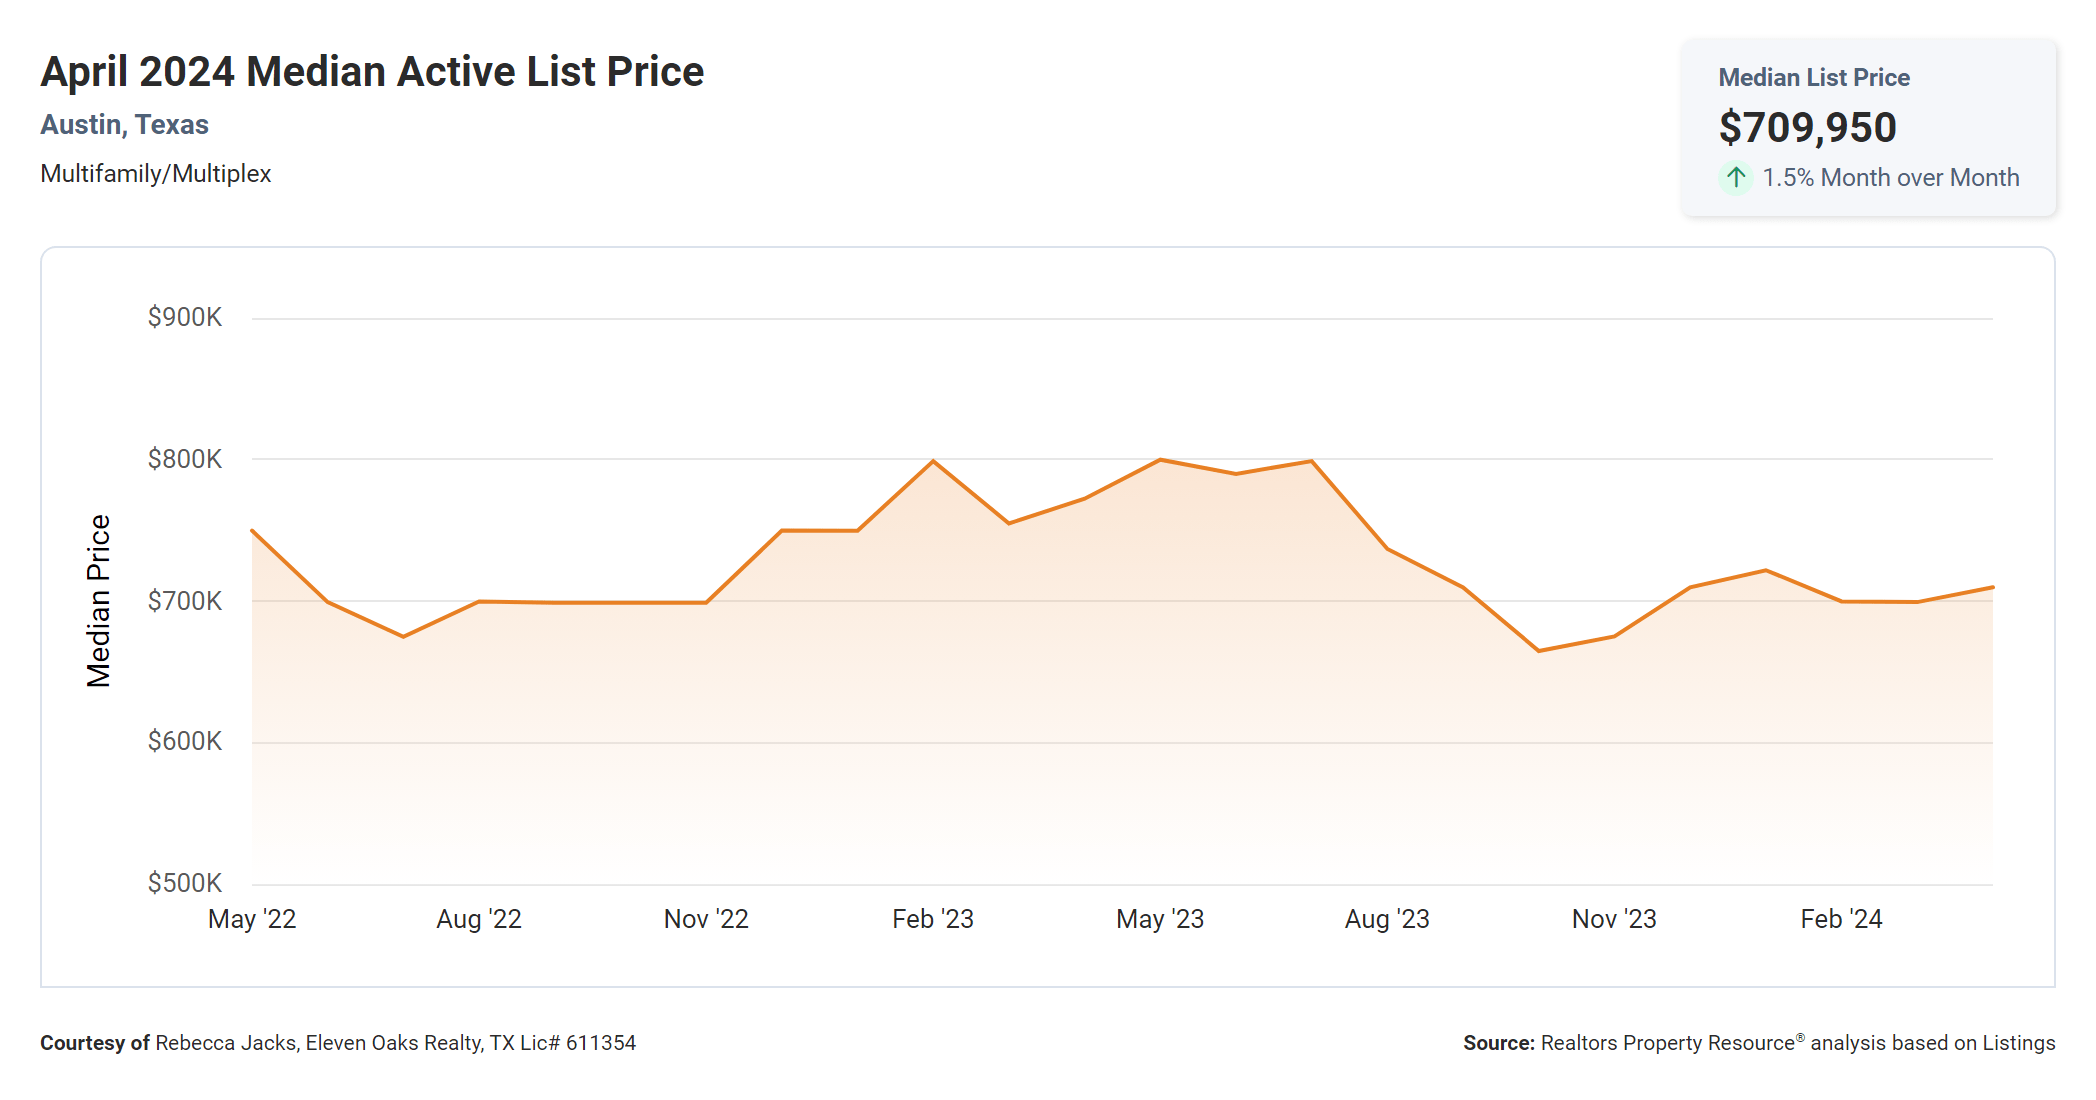Select the Median List Price card heading

click(x=1813, y=78)
